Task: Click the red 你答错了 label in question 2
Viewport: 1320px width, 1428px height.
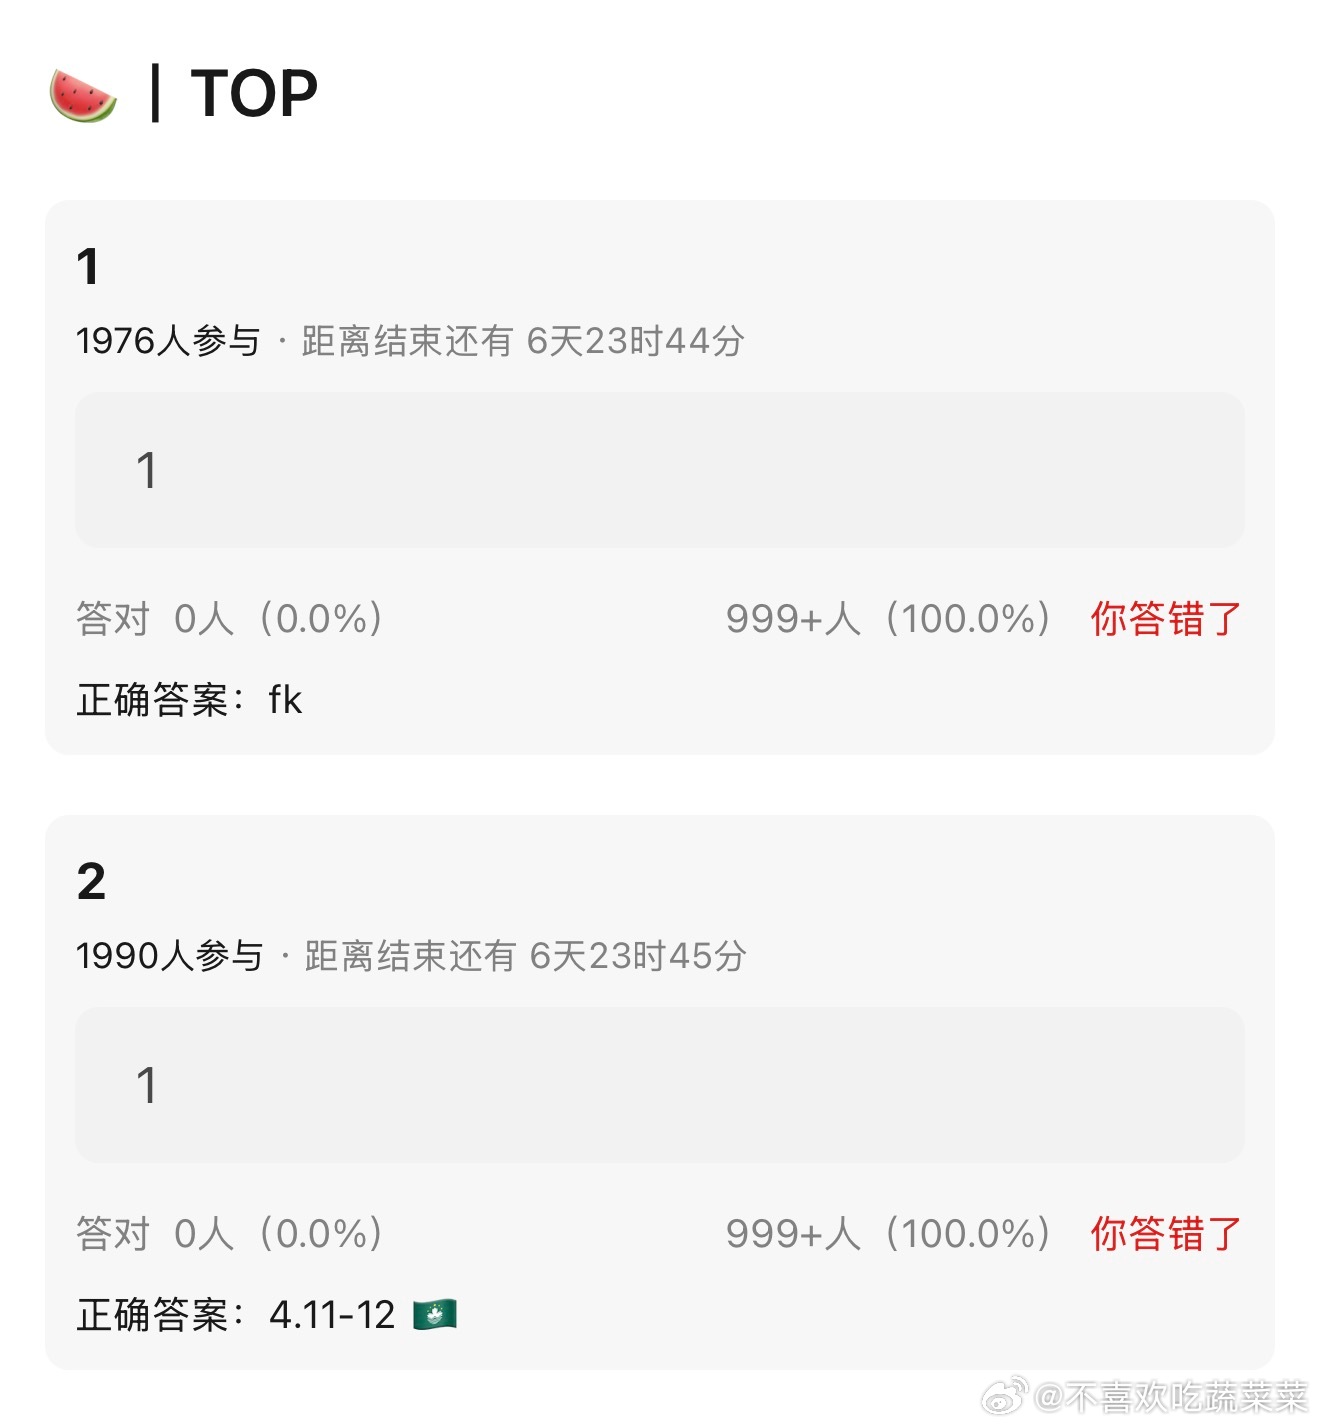Action: pyautogui.click(x=1166, y=1234)
